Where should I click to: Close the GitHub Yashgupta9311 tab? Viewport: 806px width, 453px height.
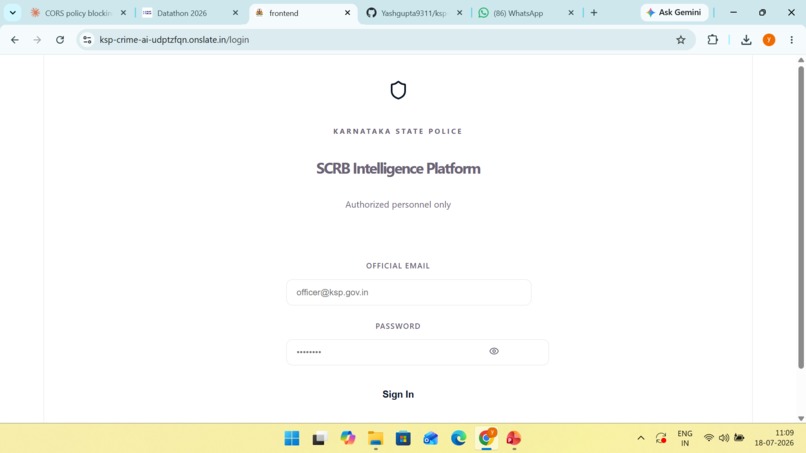click(x=460, y=13)
